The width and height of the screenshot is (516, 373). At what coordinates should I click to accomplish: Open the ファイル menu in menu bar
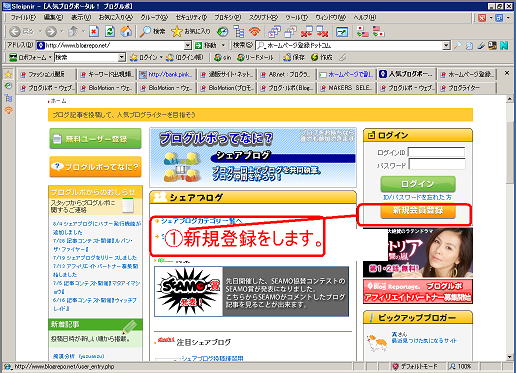pyautogui.click(x=23, y=17)
